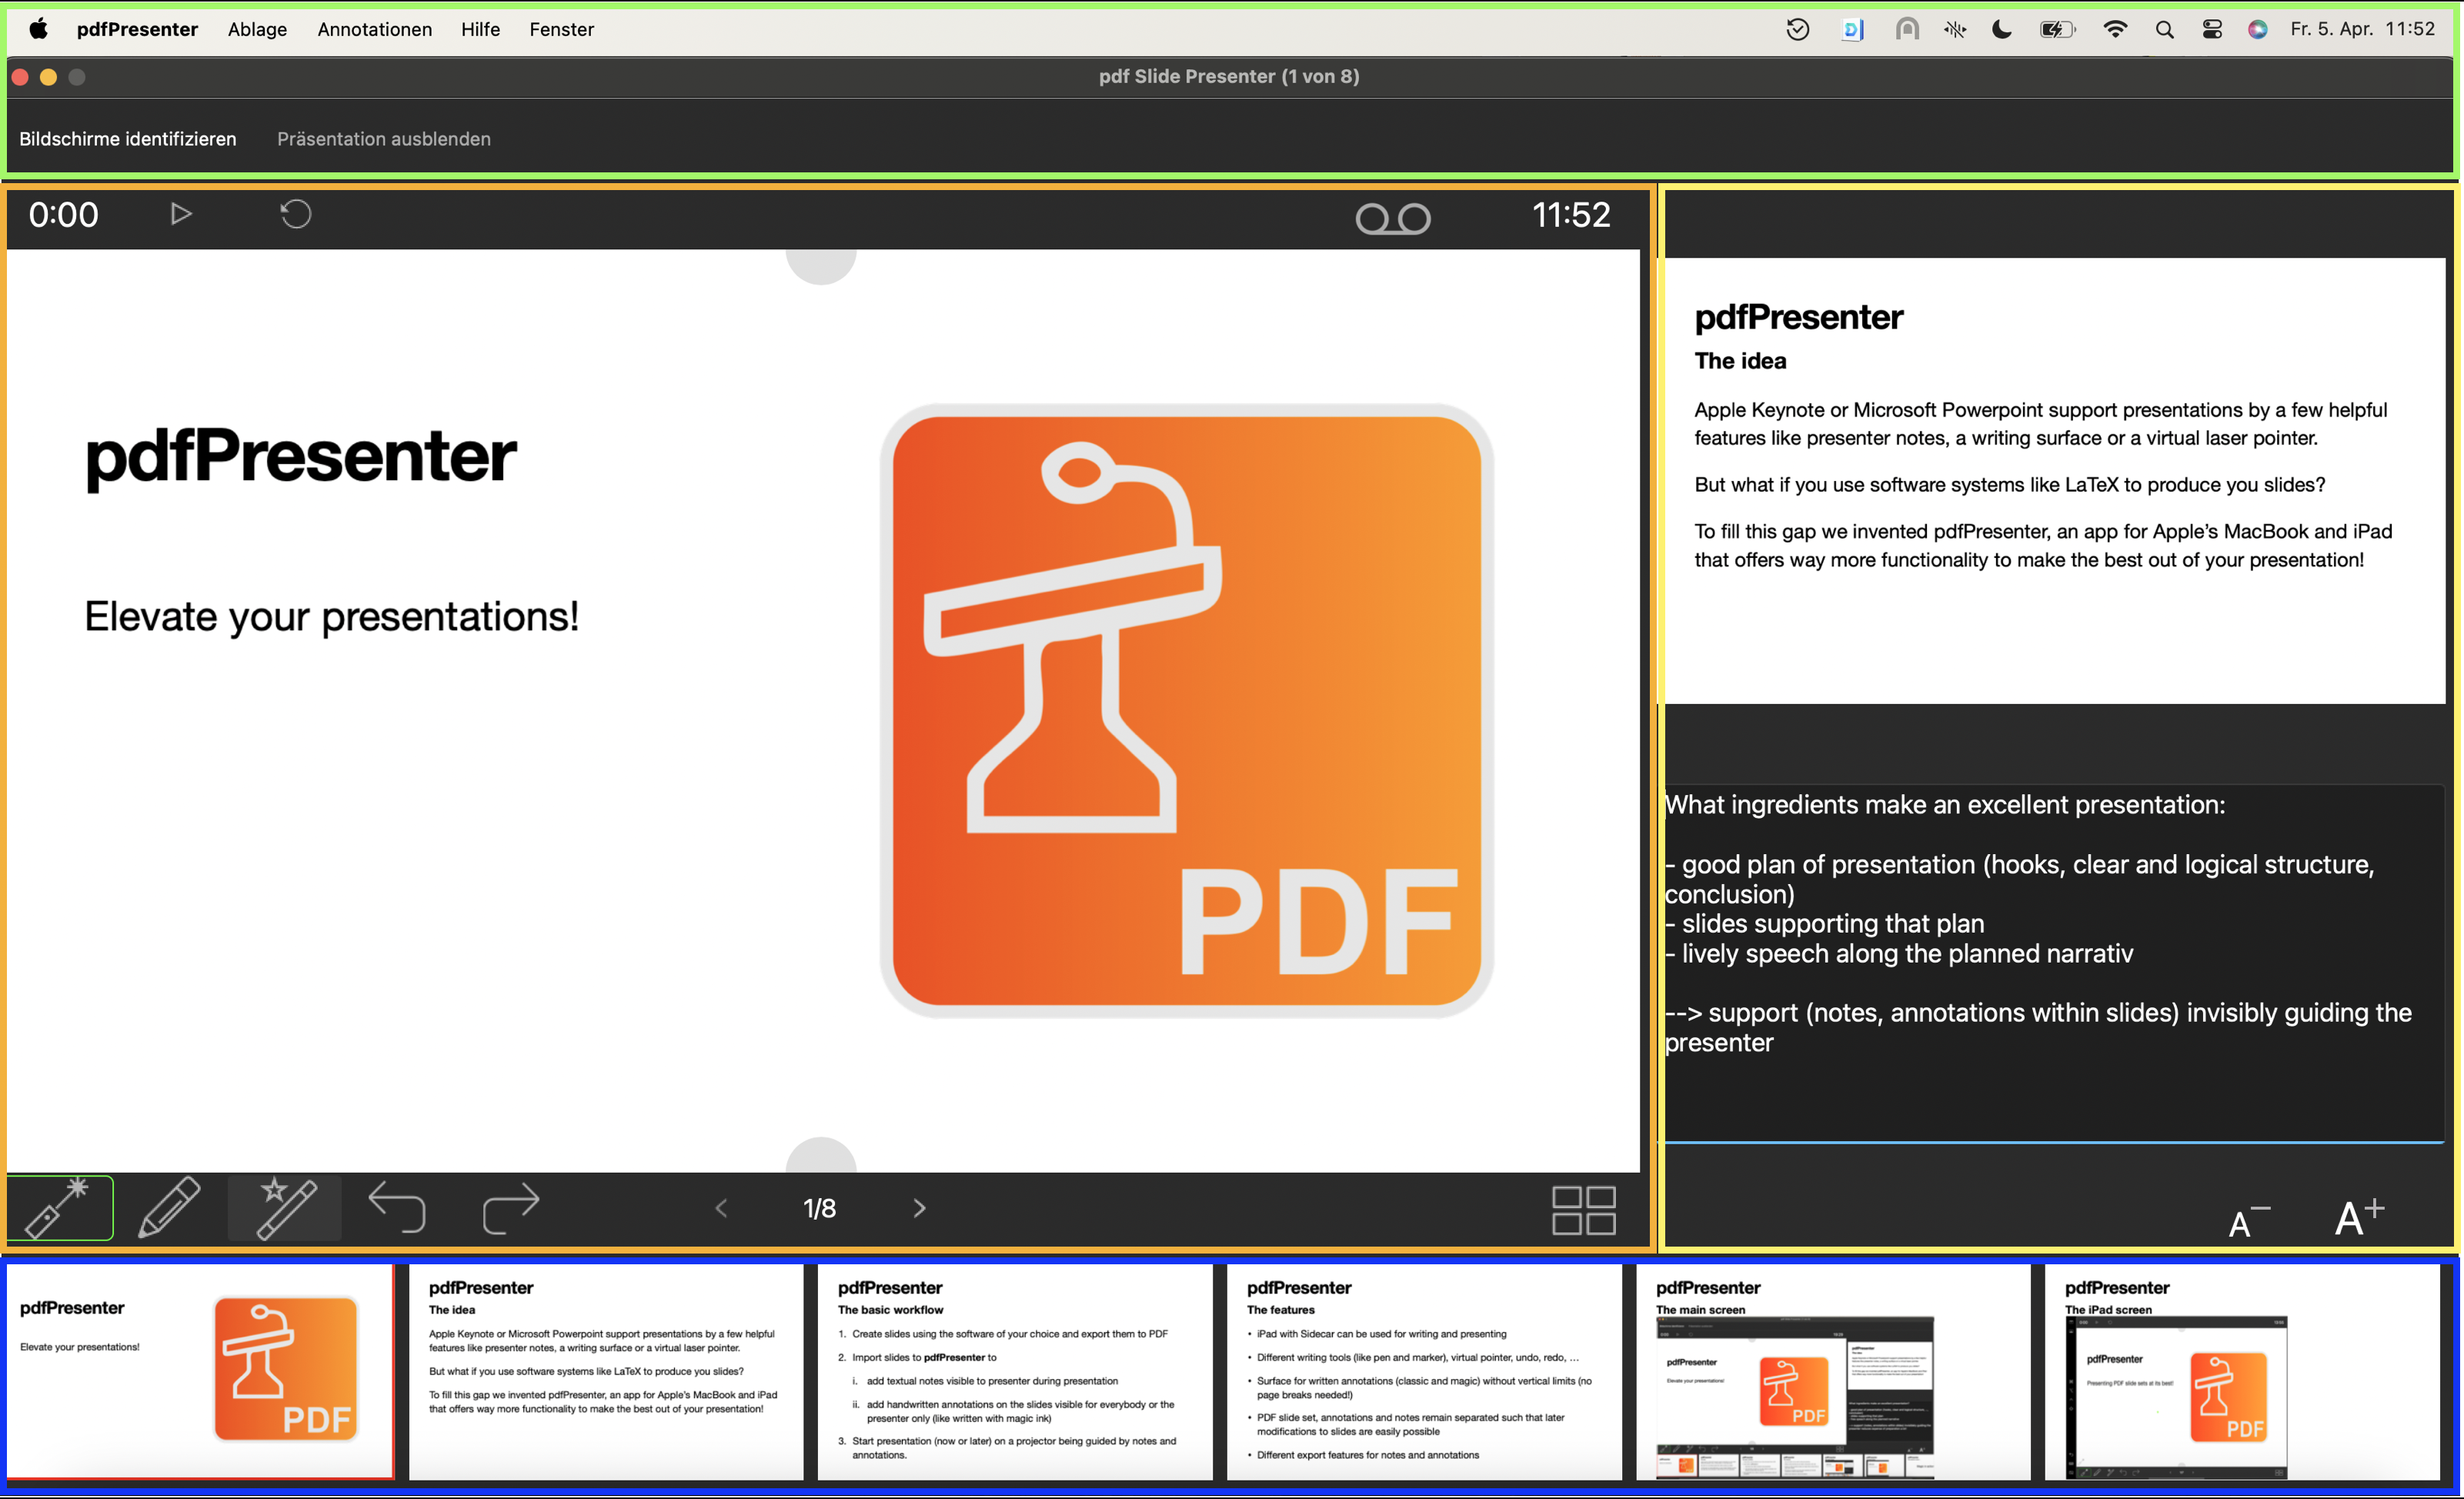Select the virtual laser pointer tool
Viewport: 2464px width, 1499px height.
click(60, 1208)
